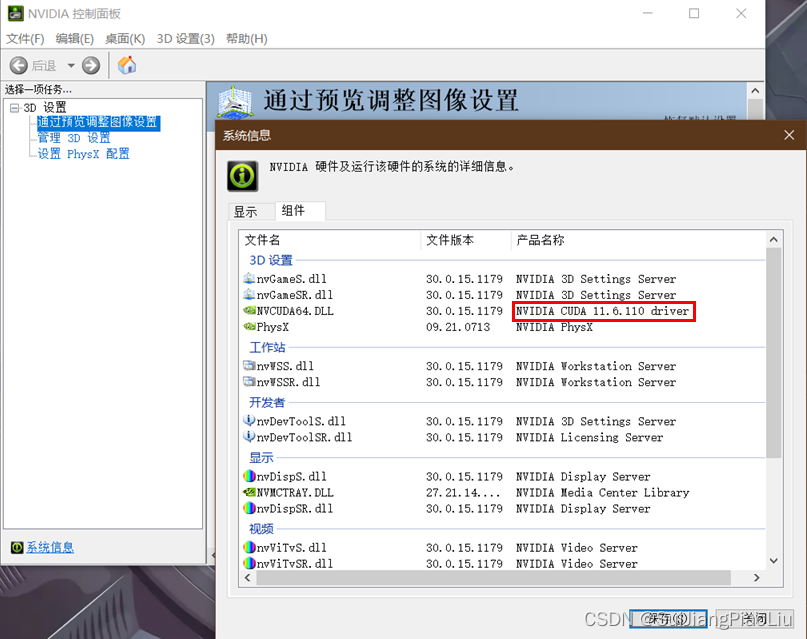Click down arrow of component list scrollbar
Viewport: 807px width, 639px height.
(x=773, y=561)
